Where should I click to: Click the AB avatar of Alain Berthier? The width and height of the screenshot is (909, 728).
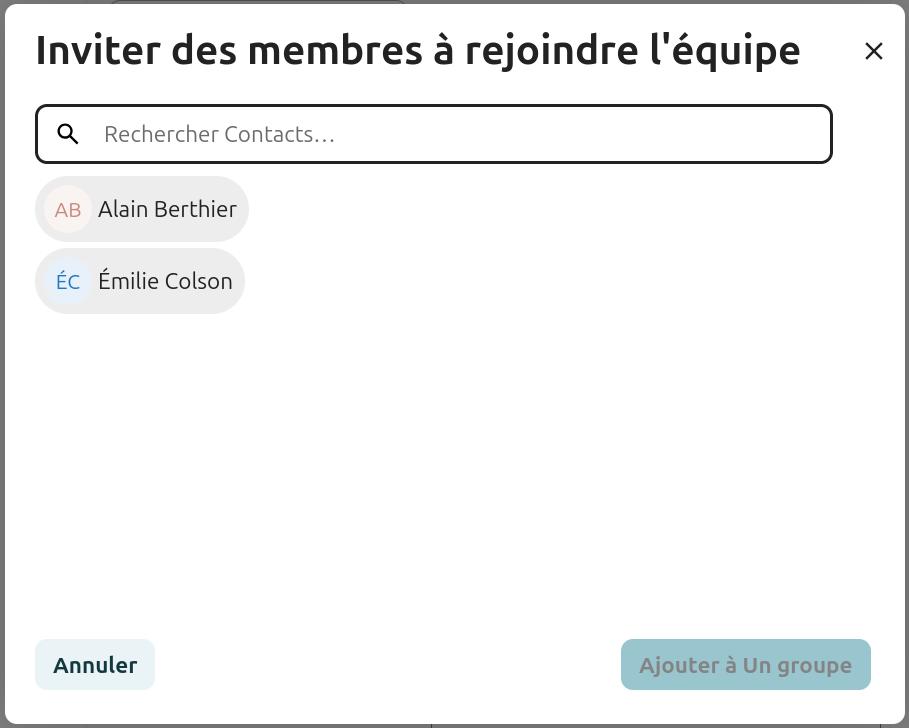click(68, 209)
